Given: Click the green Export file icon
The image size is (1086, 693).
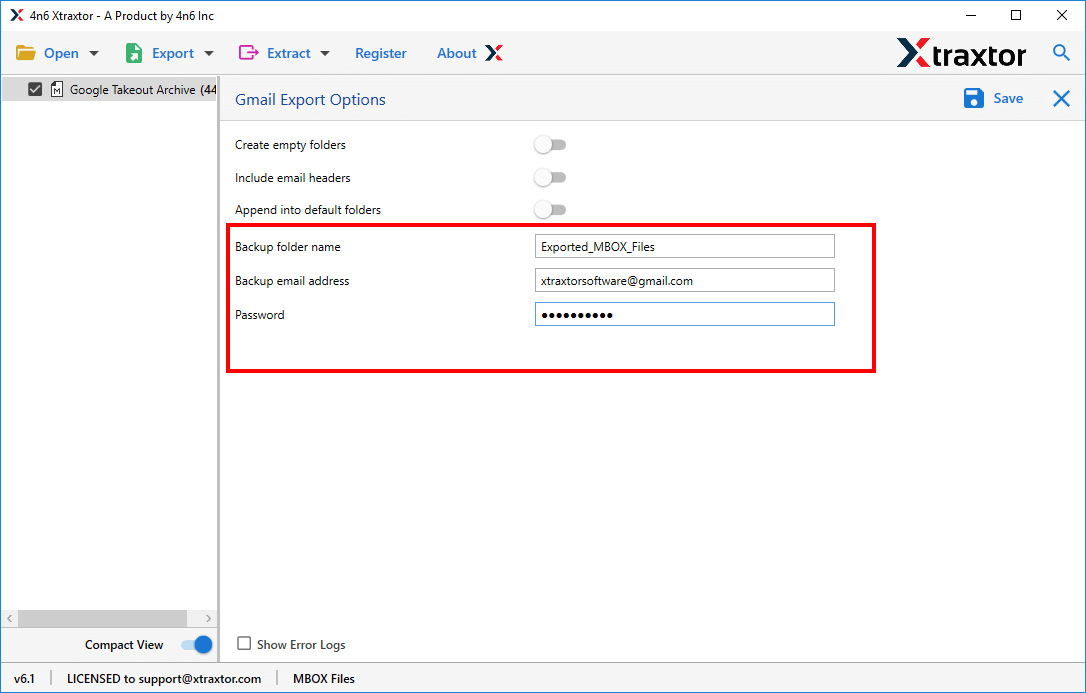Looking at the screenshot, I should 134,53.
